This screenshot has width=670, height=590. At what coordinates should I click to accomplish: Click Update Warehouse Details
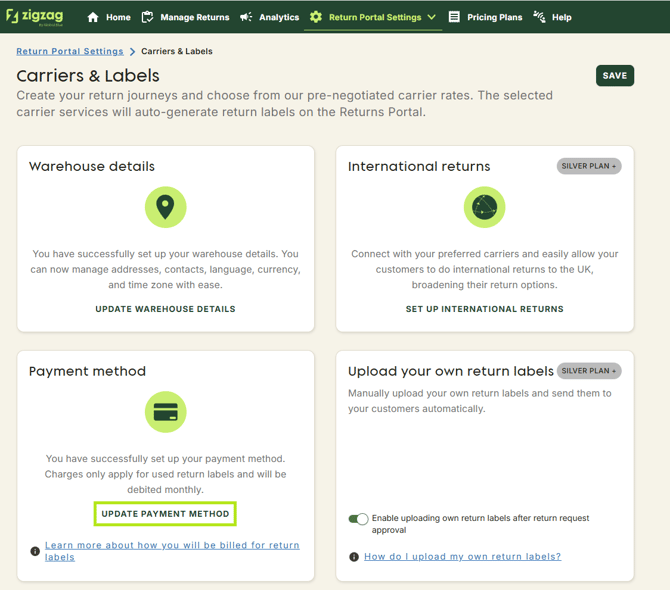(x=165, y=309)
